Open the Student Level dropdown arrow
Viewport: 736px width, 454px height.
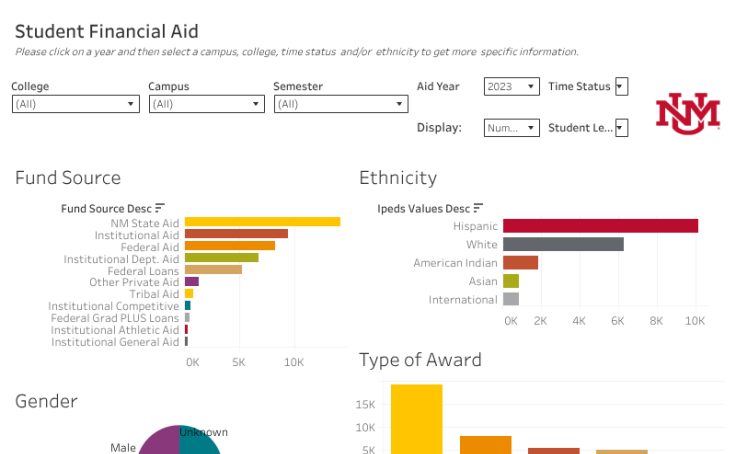click(621, 128)
